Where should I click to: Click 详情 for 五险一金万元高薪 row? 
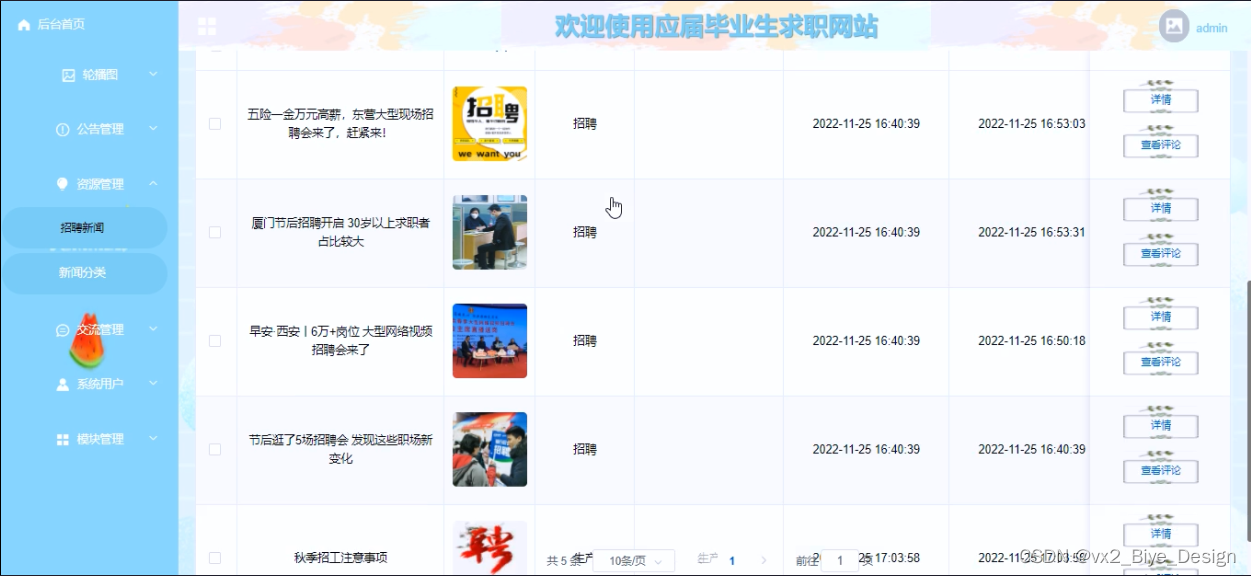click(x=1160, y=100)
